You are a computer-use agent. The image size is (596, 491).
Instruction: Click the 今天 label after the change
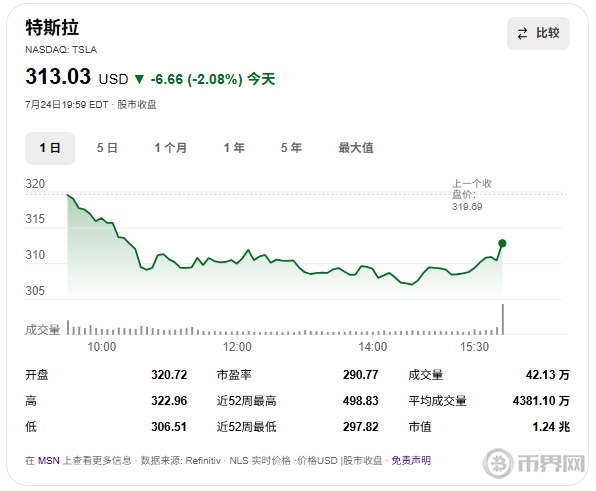coord(261,79)
